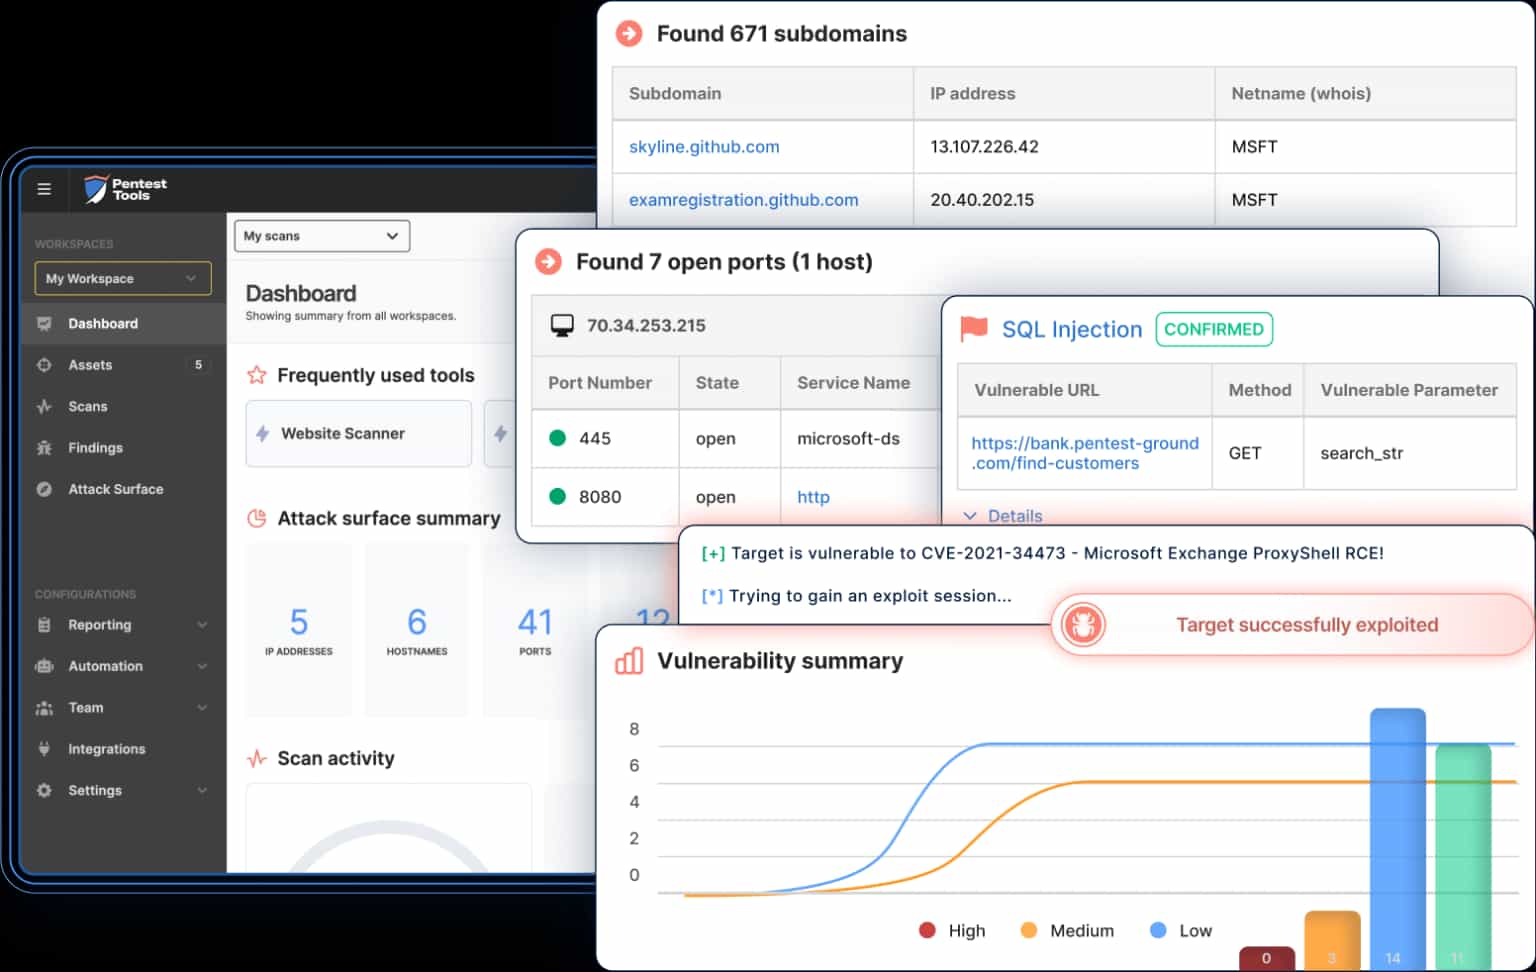
Task: Click the lightning icon on Website Scanner
Action: pyautogui.click(x=261, y=433)
